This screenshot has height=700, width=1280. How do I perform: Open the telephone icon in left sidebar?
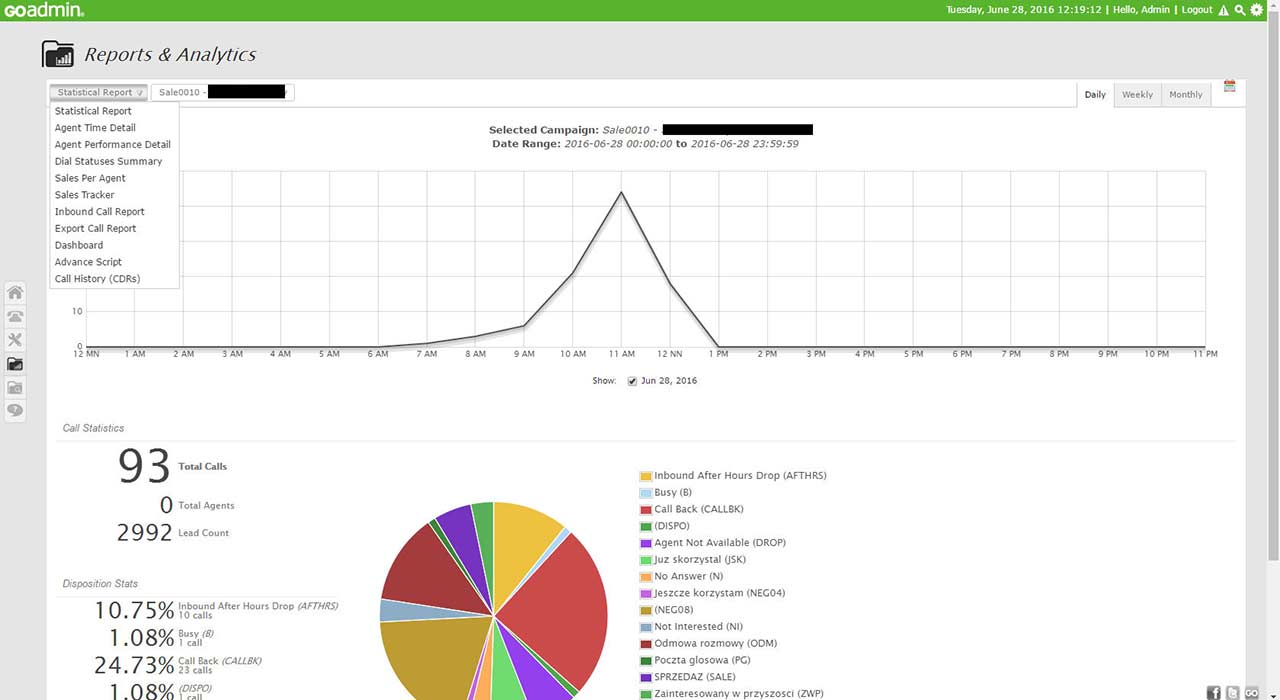15,316
